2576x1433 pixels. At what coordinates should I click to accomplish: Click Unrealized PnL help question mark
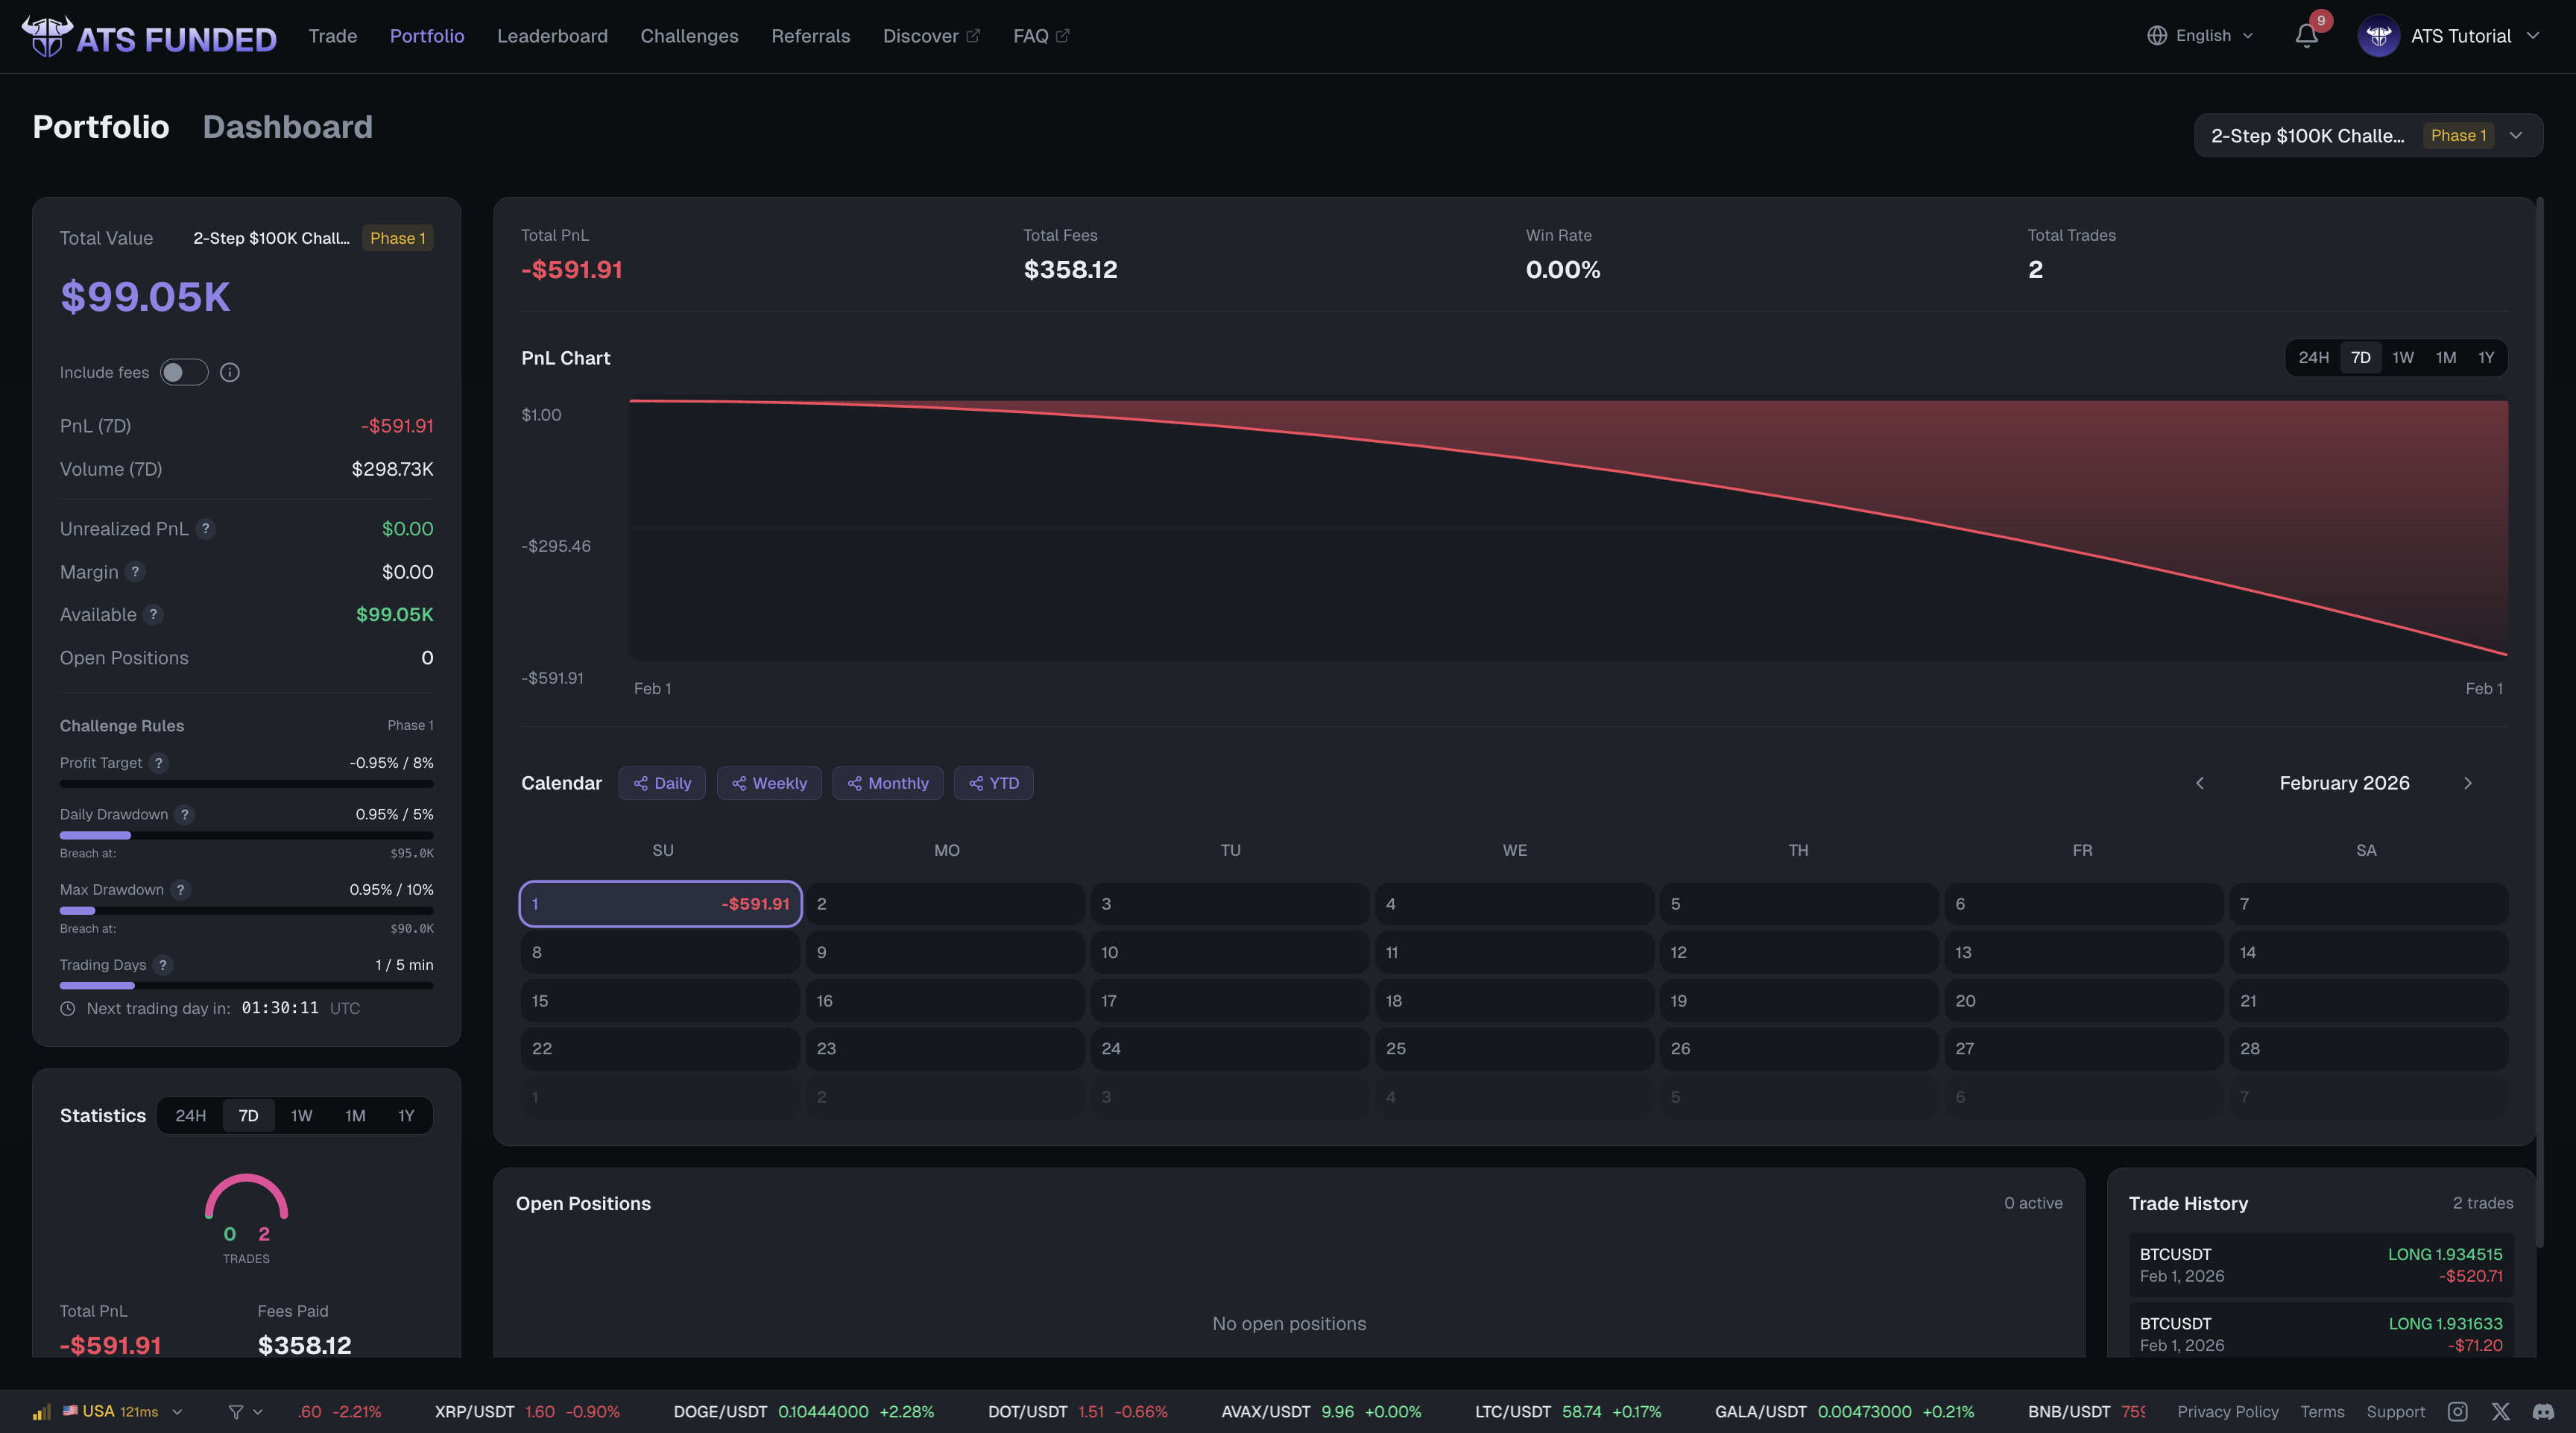pos(206,529)
